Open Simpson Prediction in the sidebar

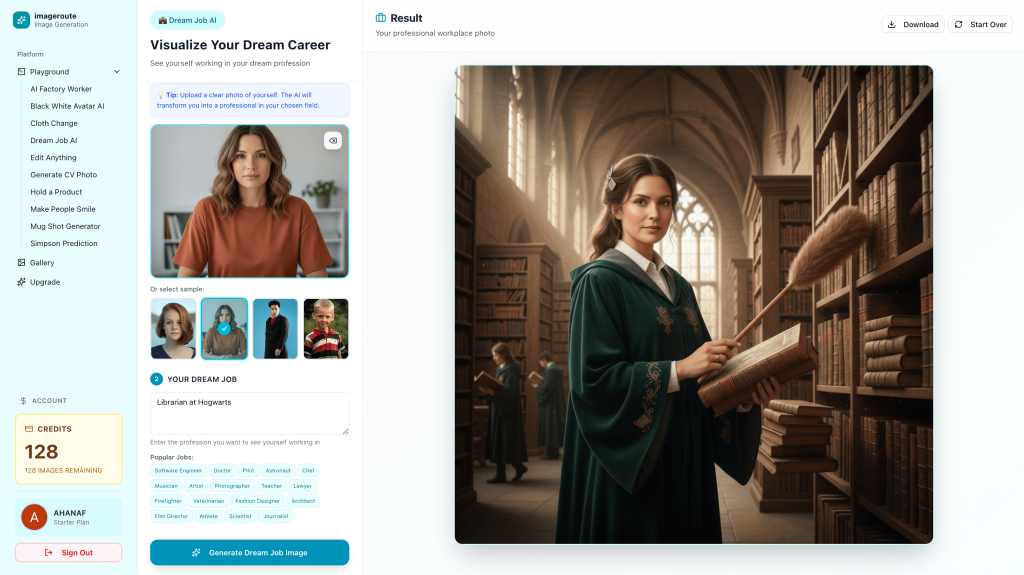[64, 244]
